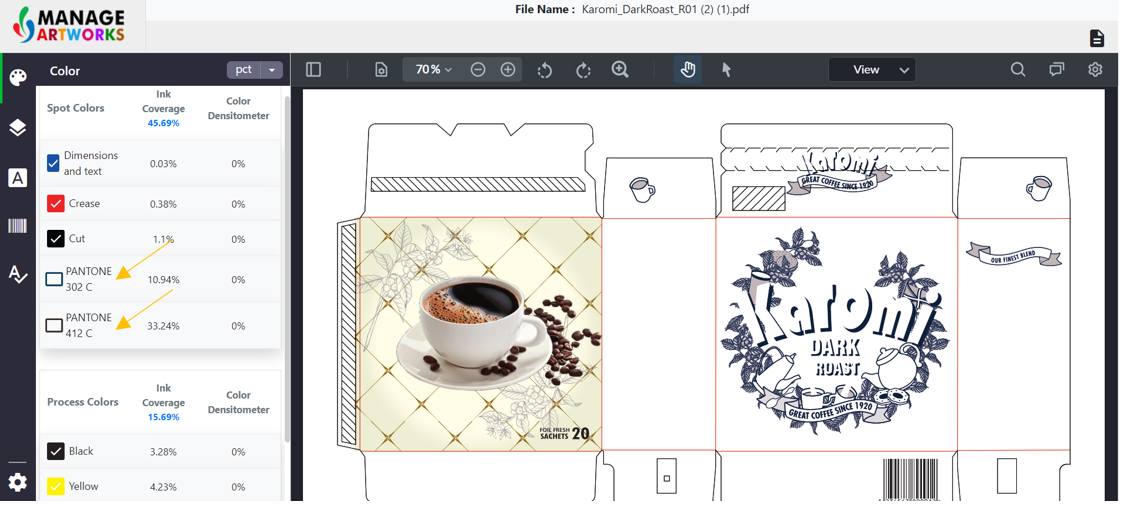Open the Spell check sidebar tool
This screenshot has width=1124, height=507.
click(18, 274)
